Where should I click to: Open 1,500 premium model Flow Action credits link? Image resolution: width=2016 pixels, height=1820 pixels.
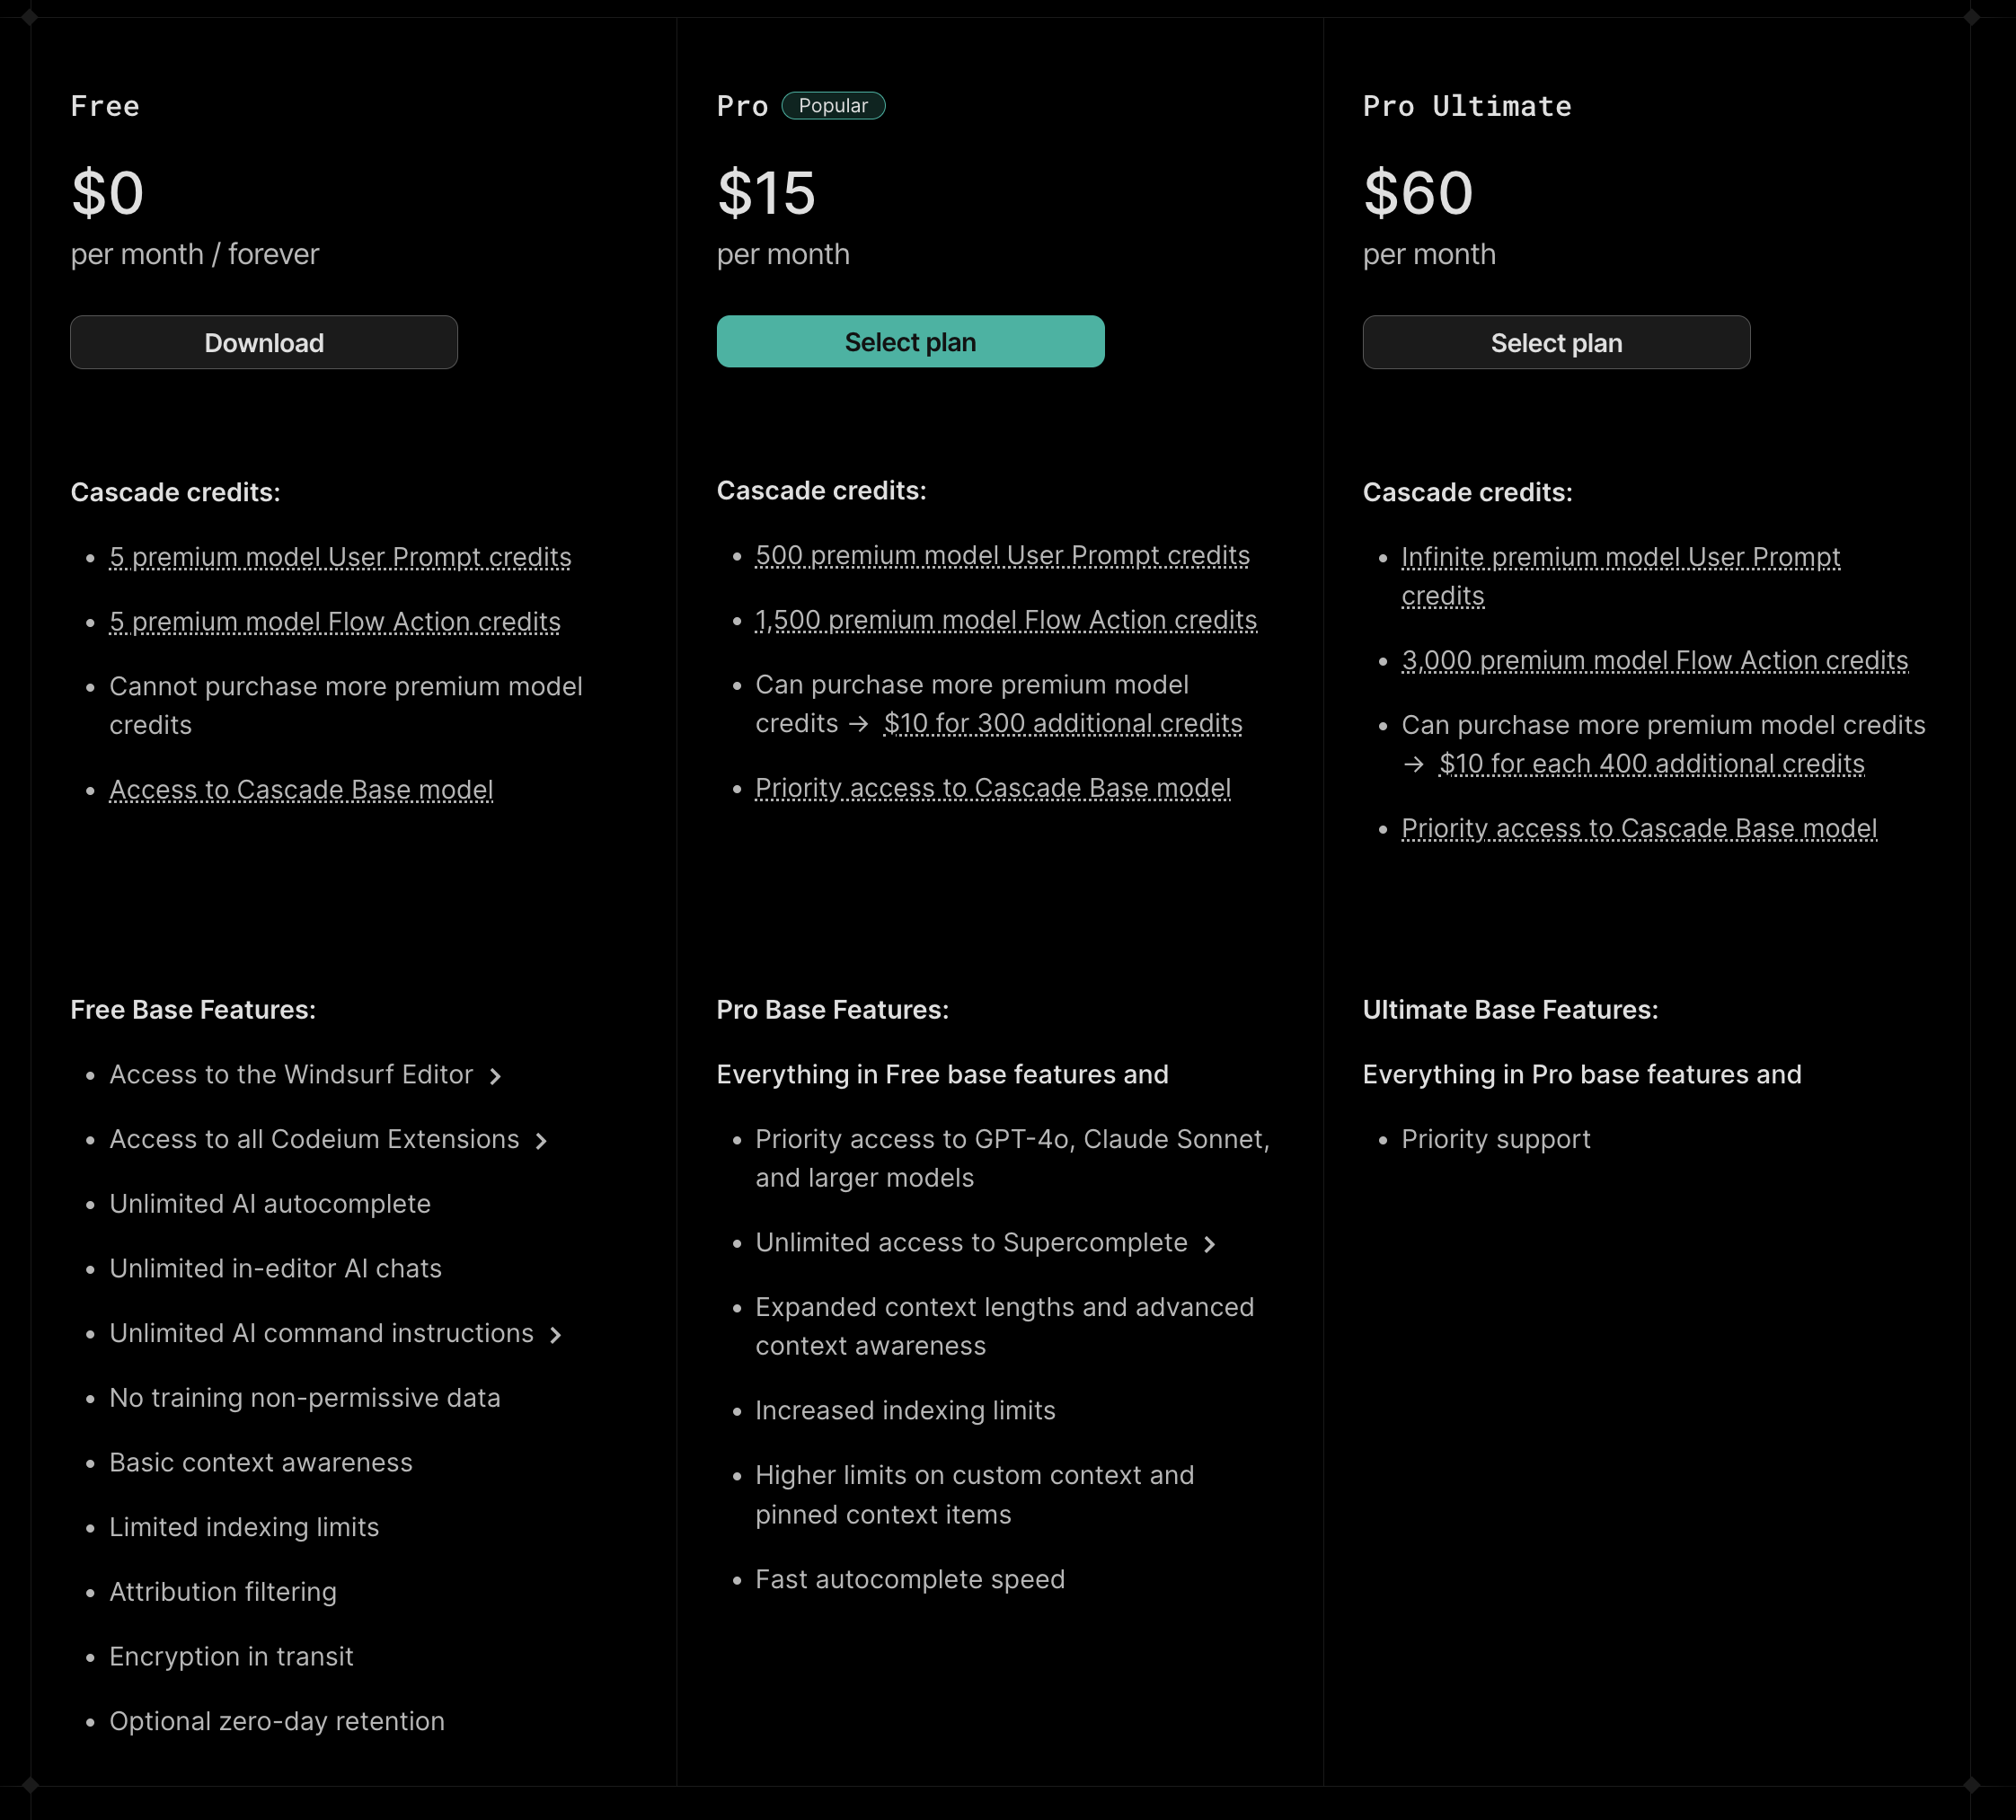coord(1006,620)
